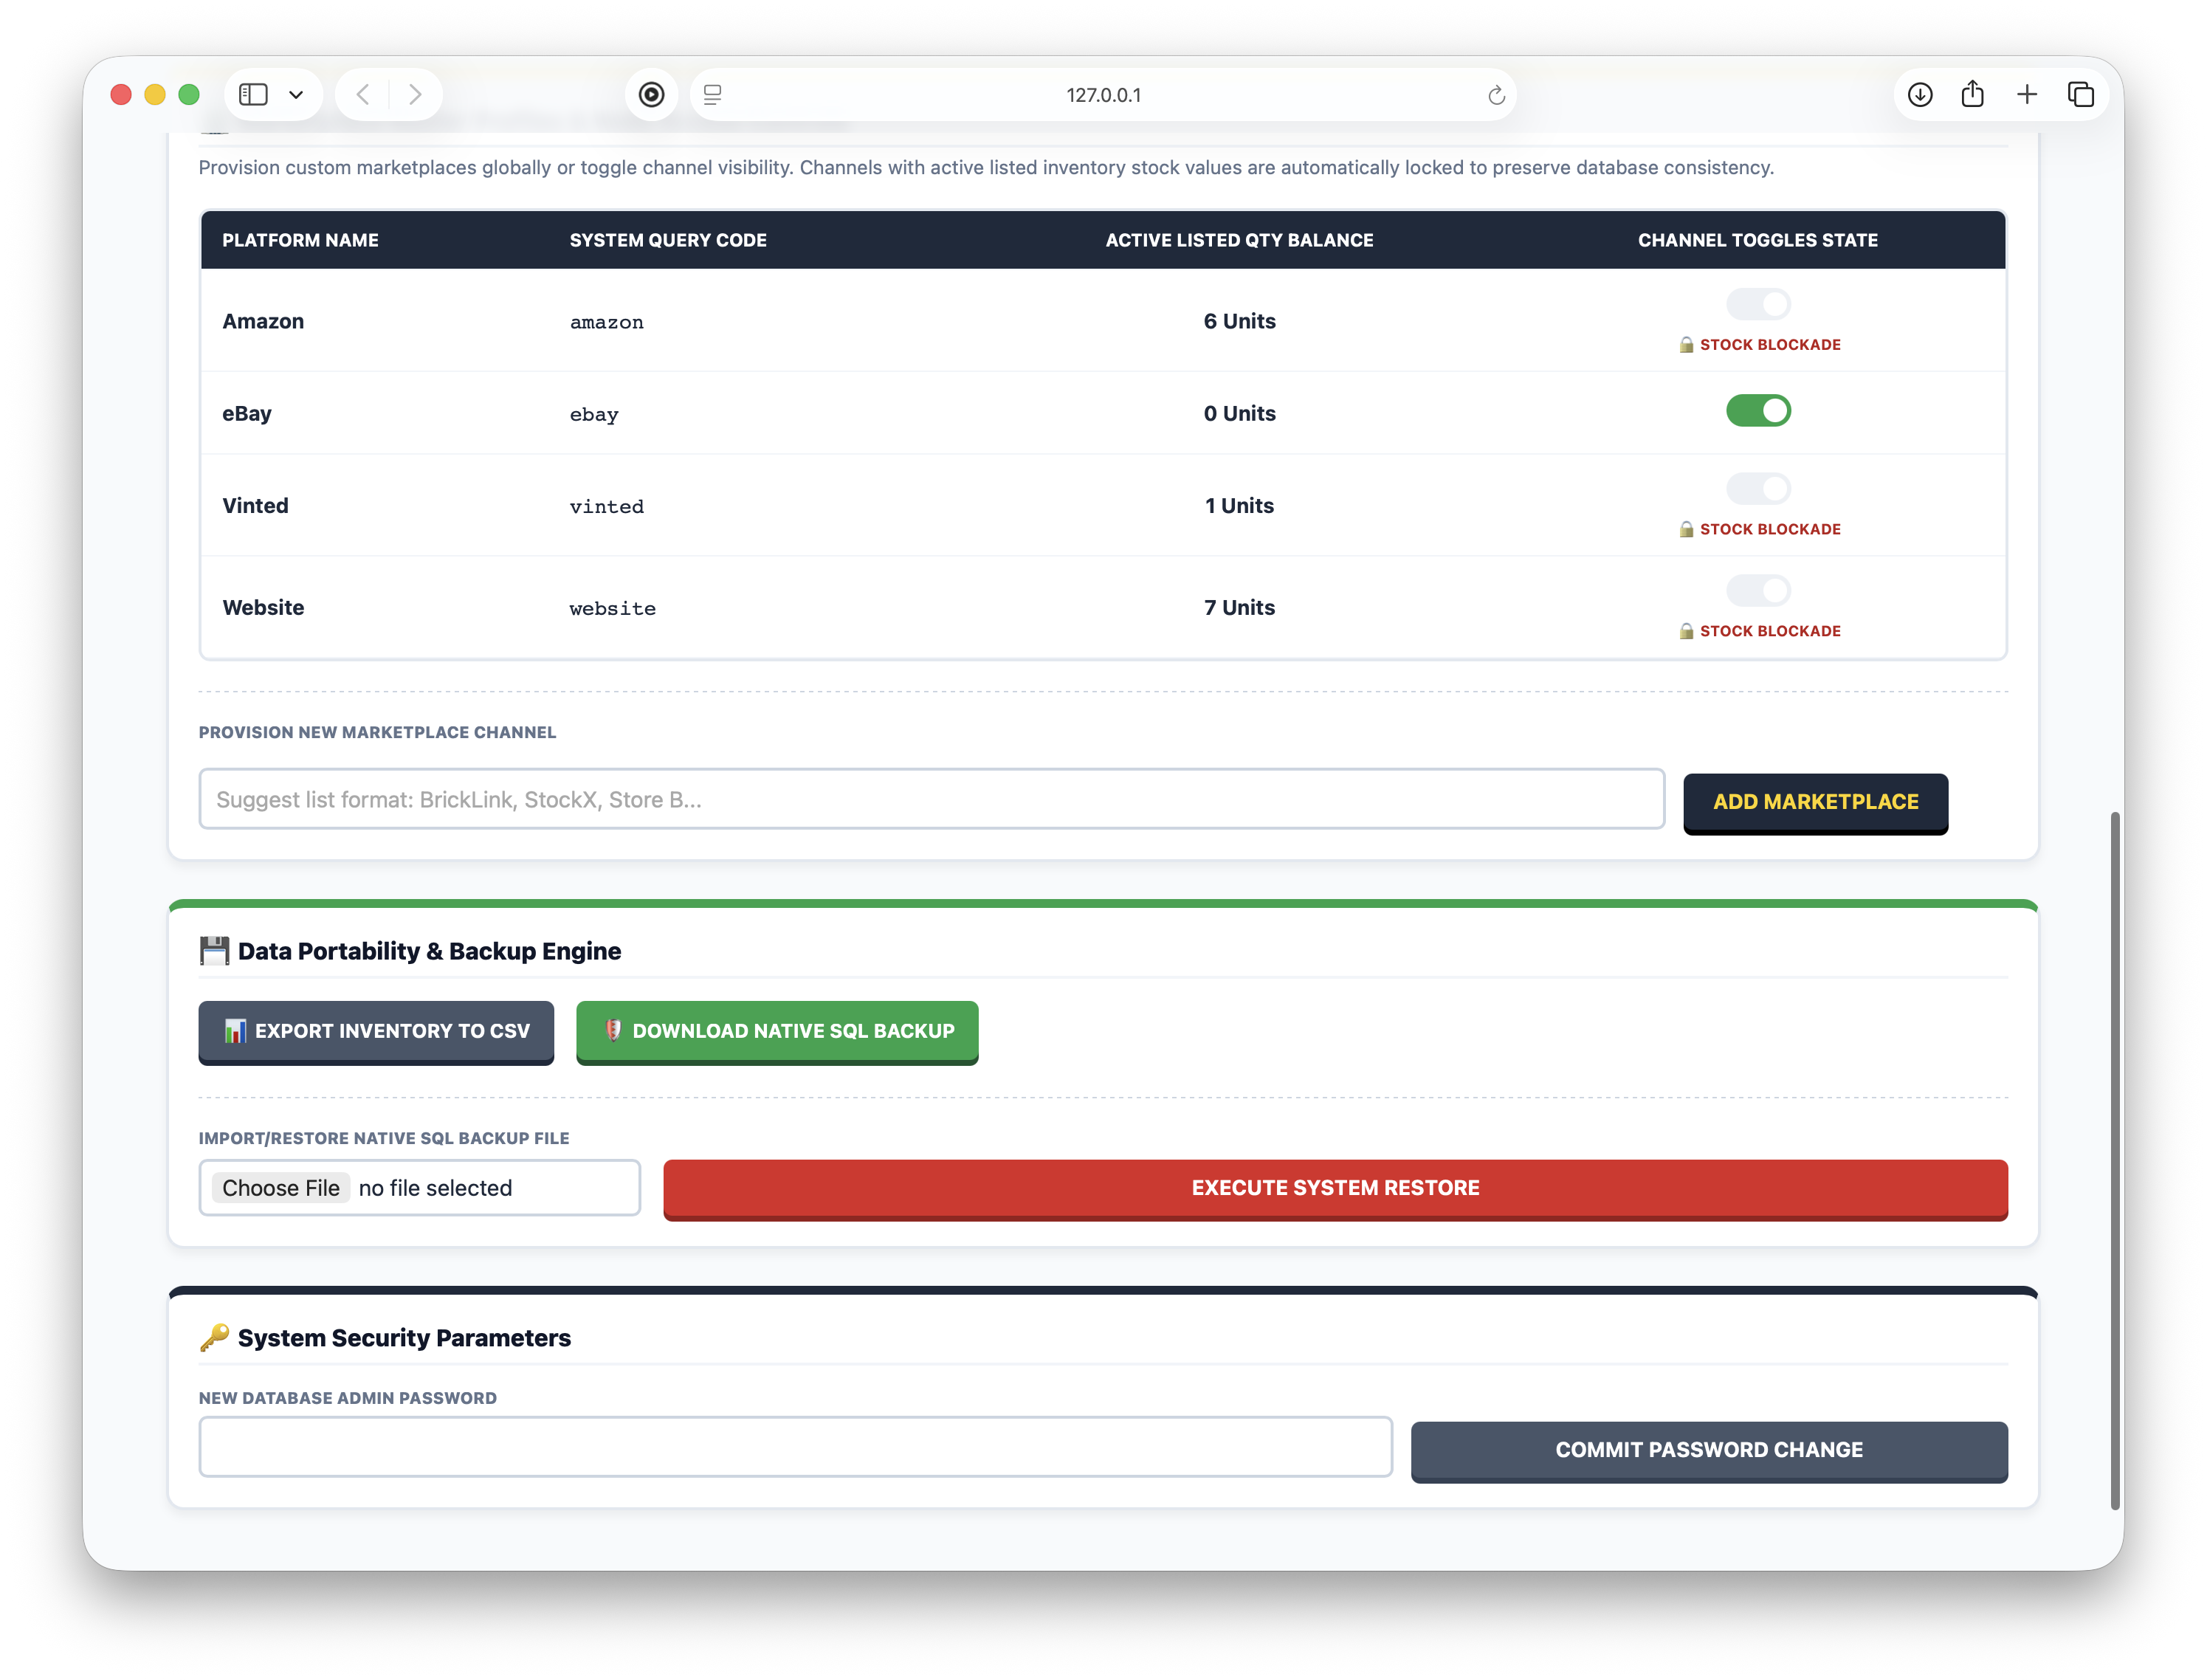The width and height of the screenshot is (2207, 1680).
Task: Show Safari downloads icon
Action: coord(1919,95)
